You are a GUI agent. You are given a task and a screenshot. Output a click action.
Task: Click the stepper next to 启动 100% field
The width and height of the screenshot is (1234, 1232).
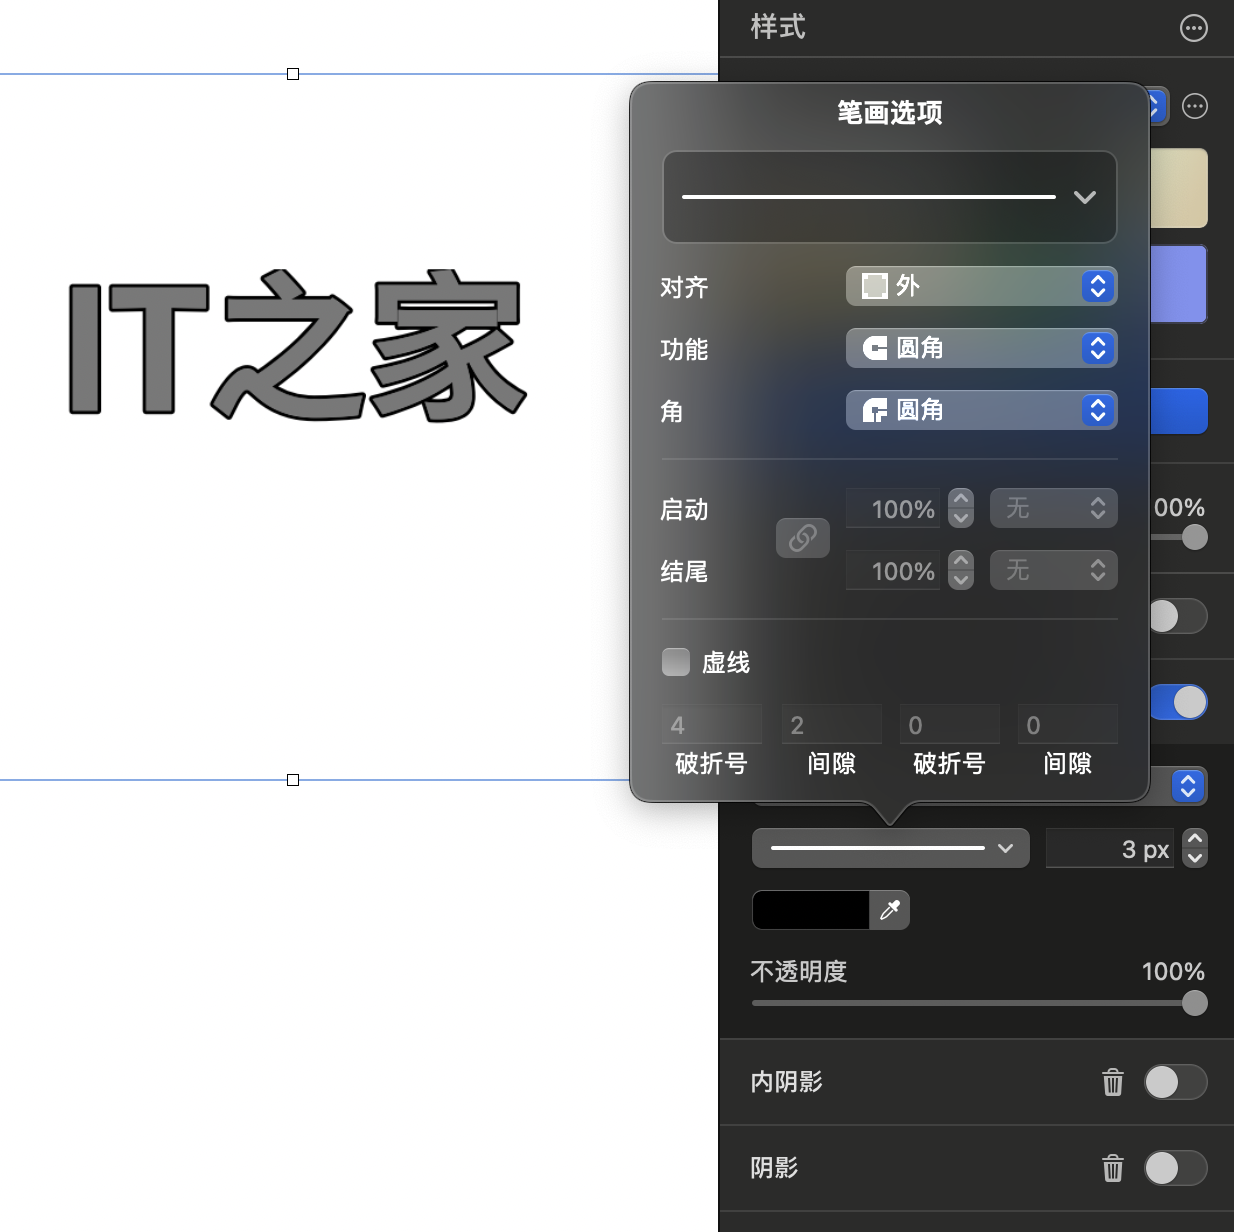coord(961,508)
